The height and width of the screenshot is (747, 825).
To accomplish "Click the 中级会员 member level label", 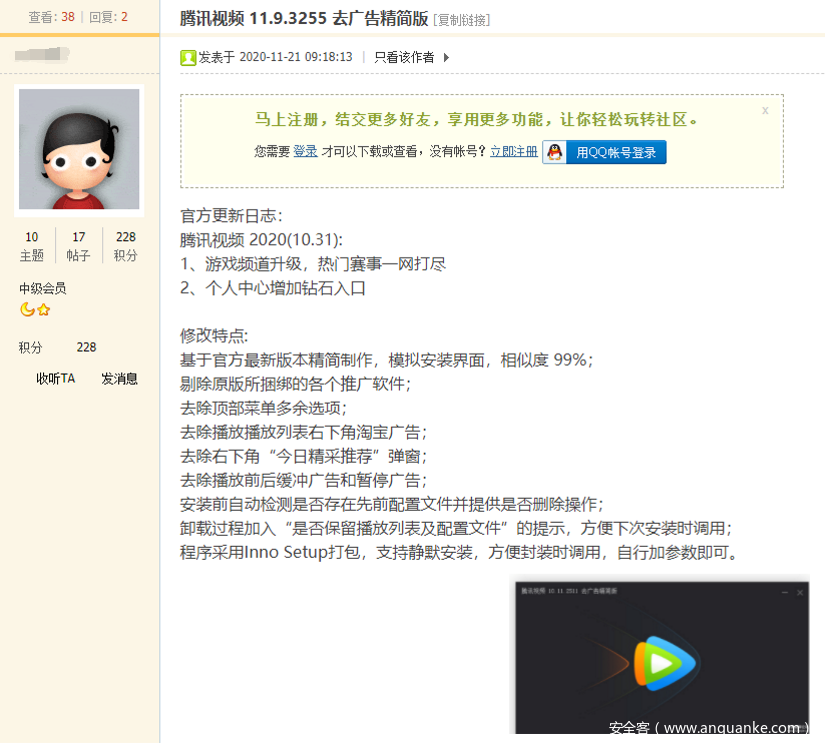I will (x=43, y=288).
